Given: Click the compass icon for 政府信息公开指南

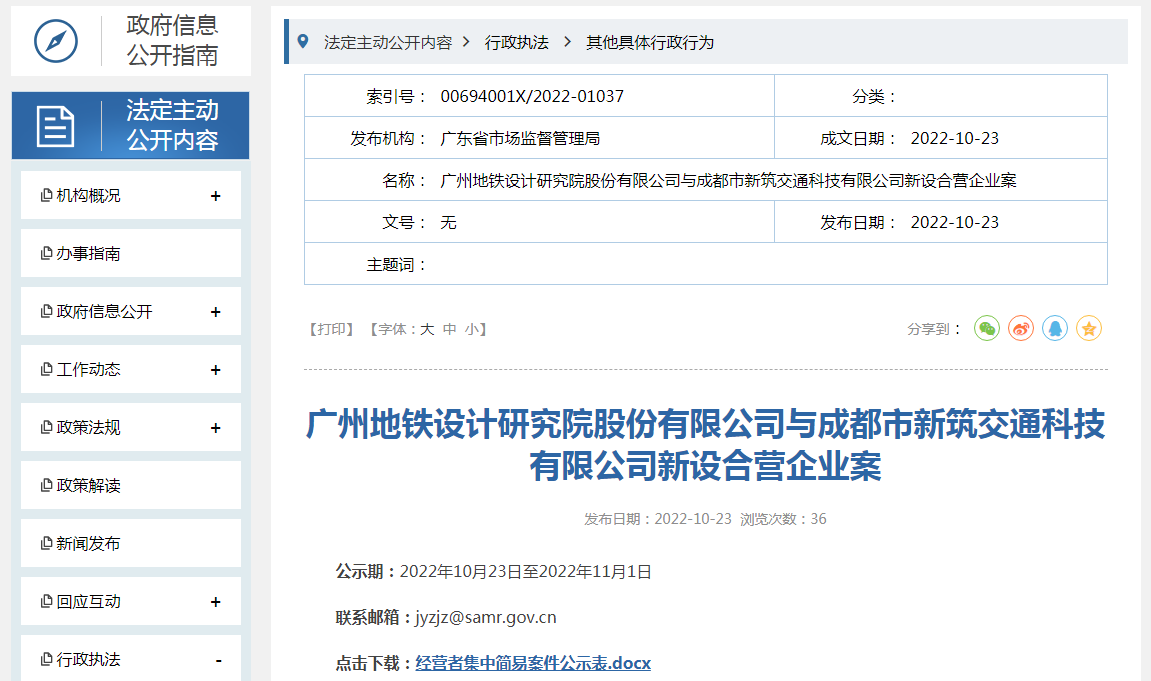Looking at the screenshot, I should pos(56,41).
